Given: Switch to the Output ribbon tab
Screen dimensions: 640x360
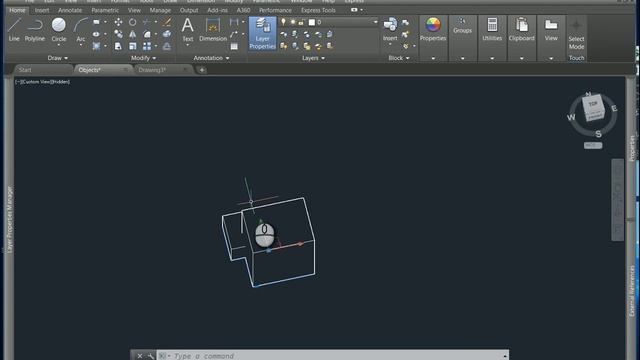Looking at the screenshot, I should click(189, 10).
